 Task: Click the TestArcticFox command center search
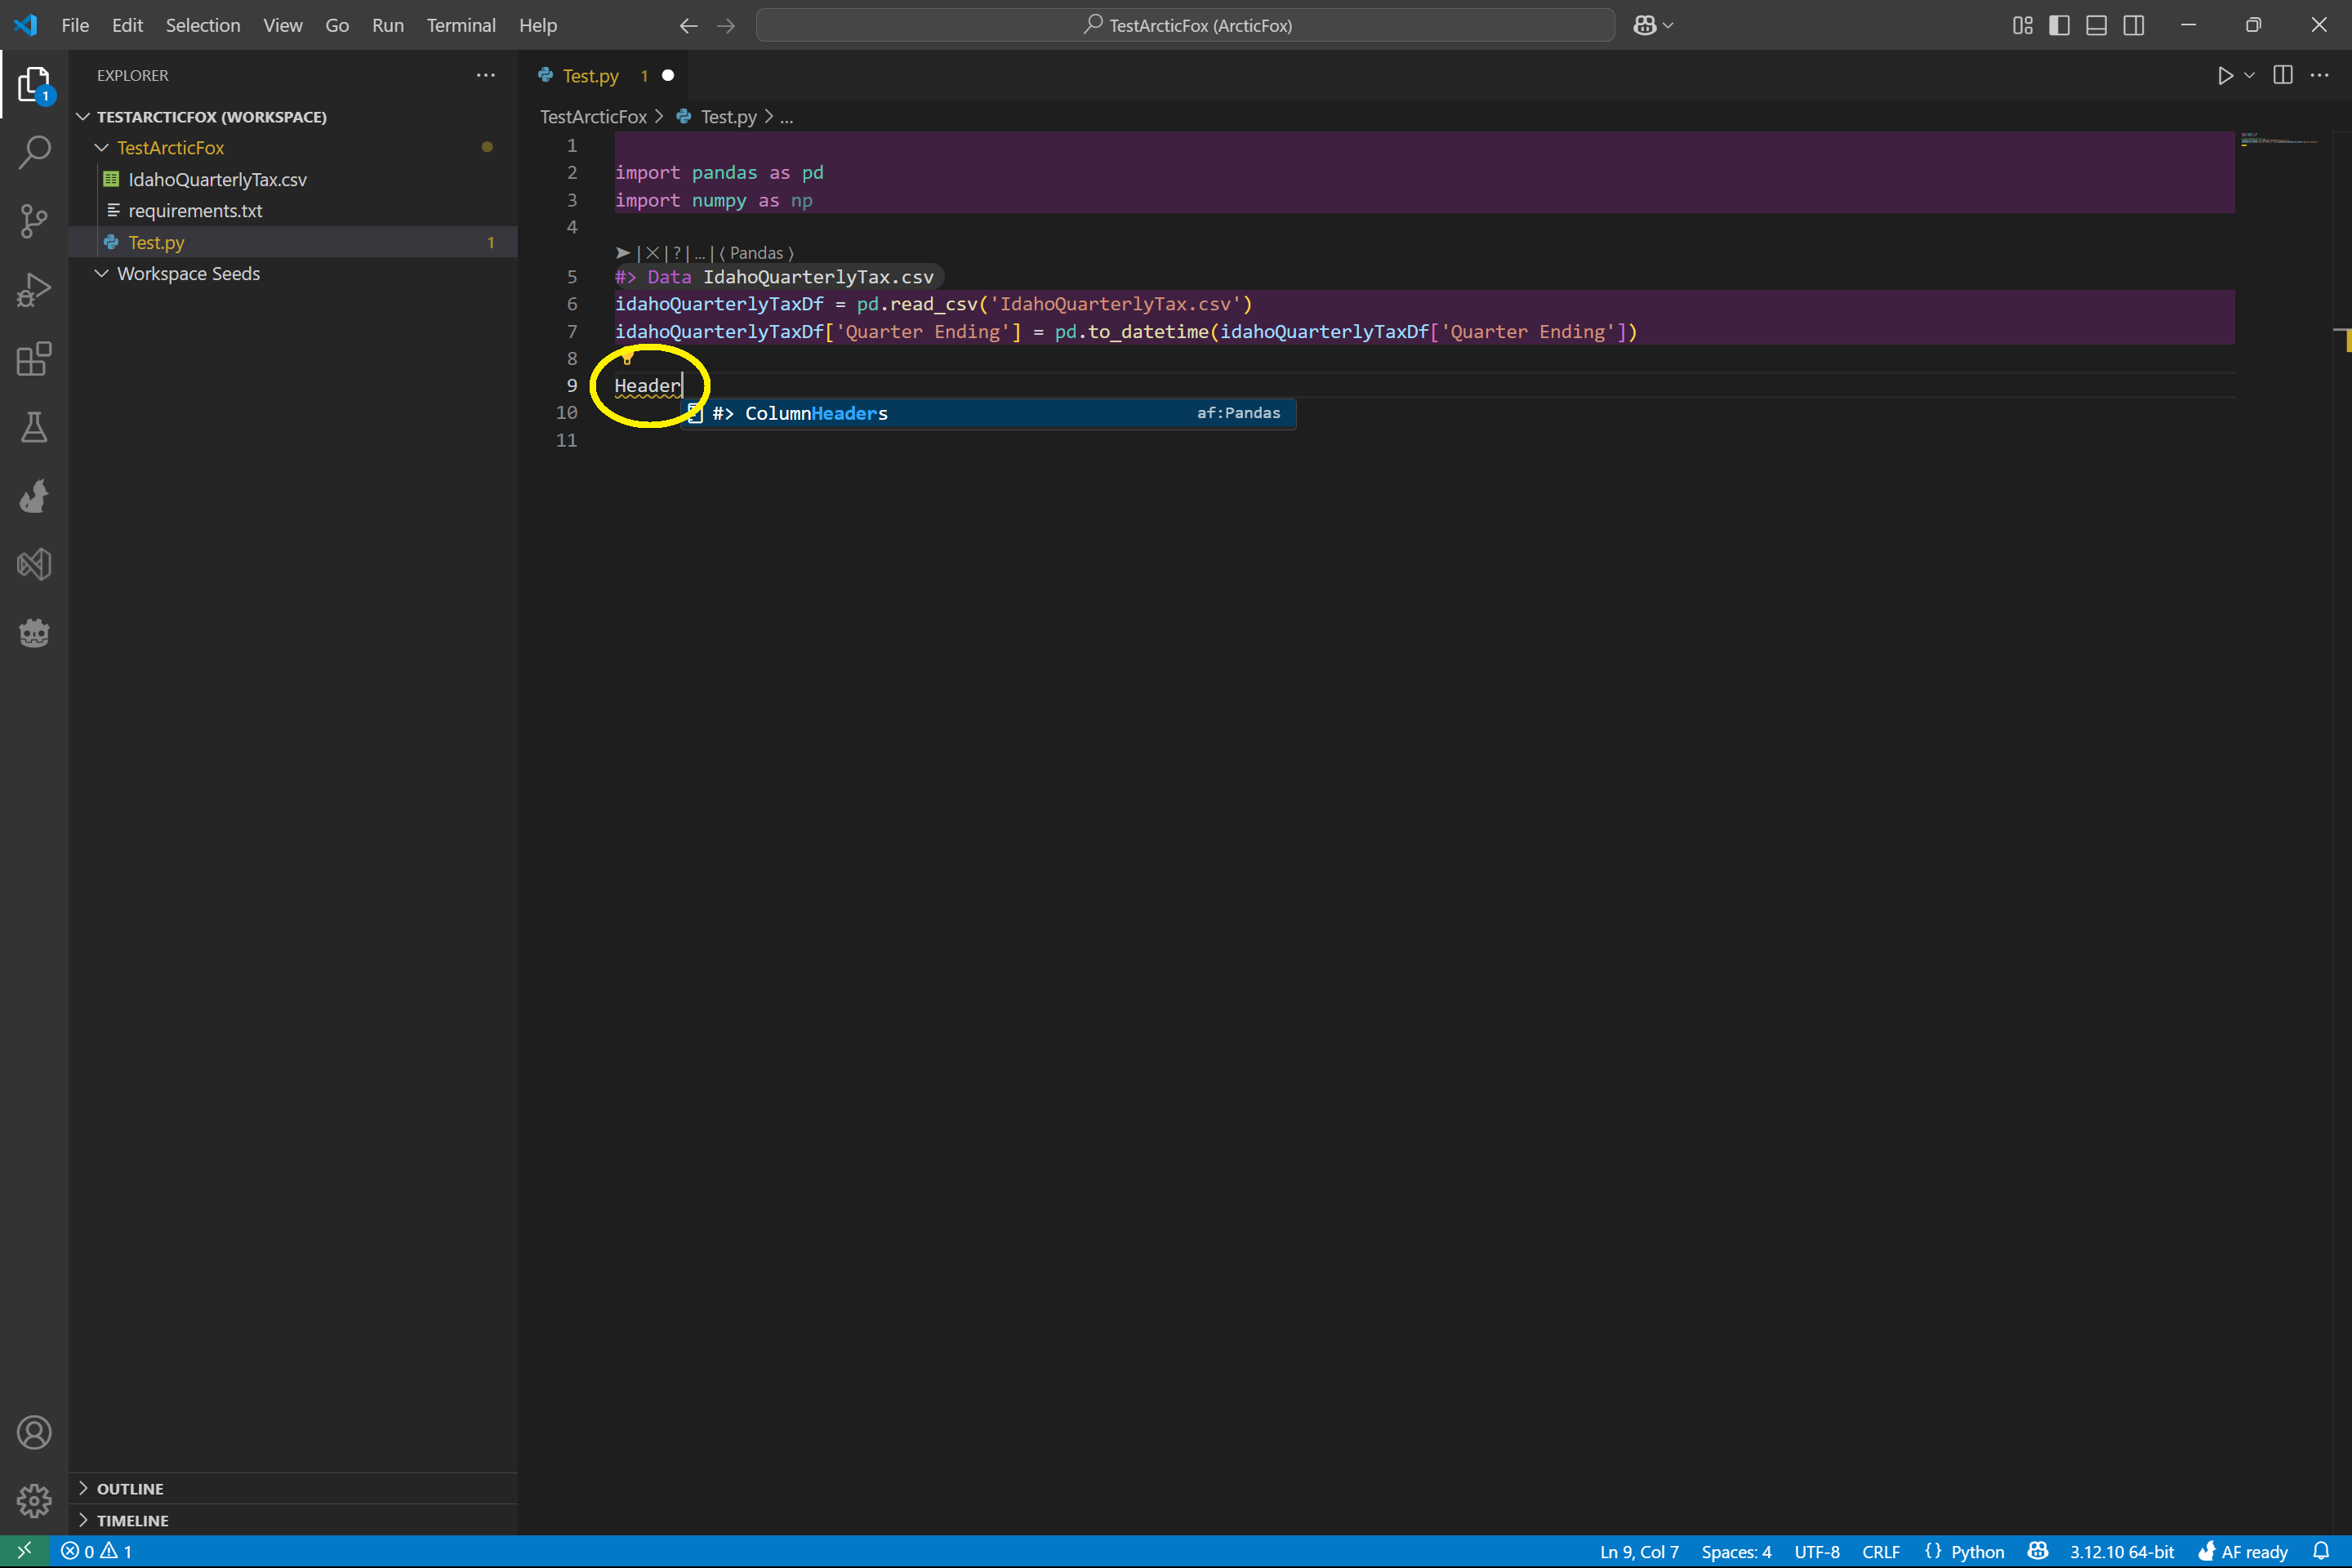(1186, 26)
